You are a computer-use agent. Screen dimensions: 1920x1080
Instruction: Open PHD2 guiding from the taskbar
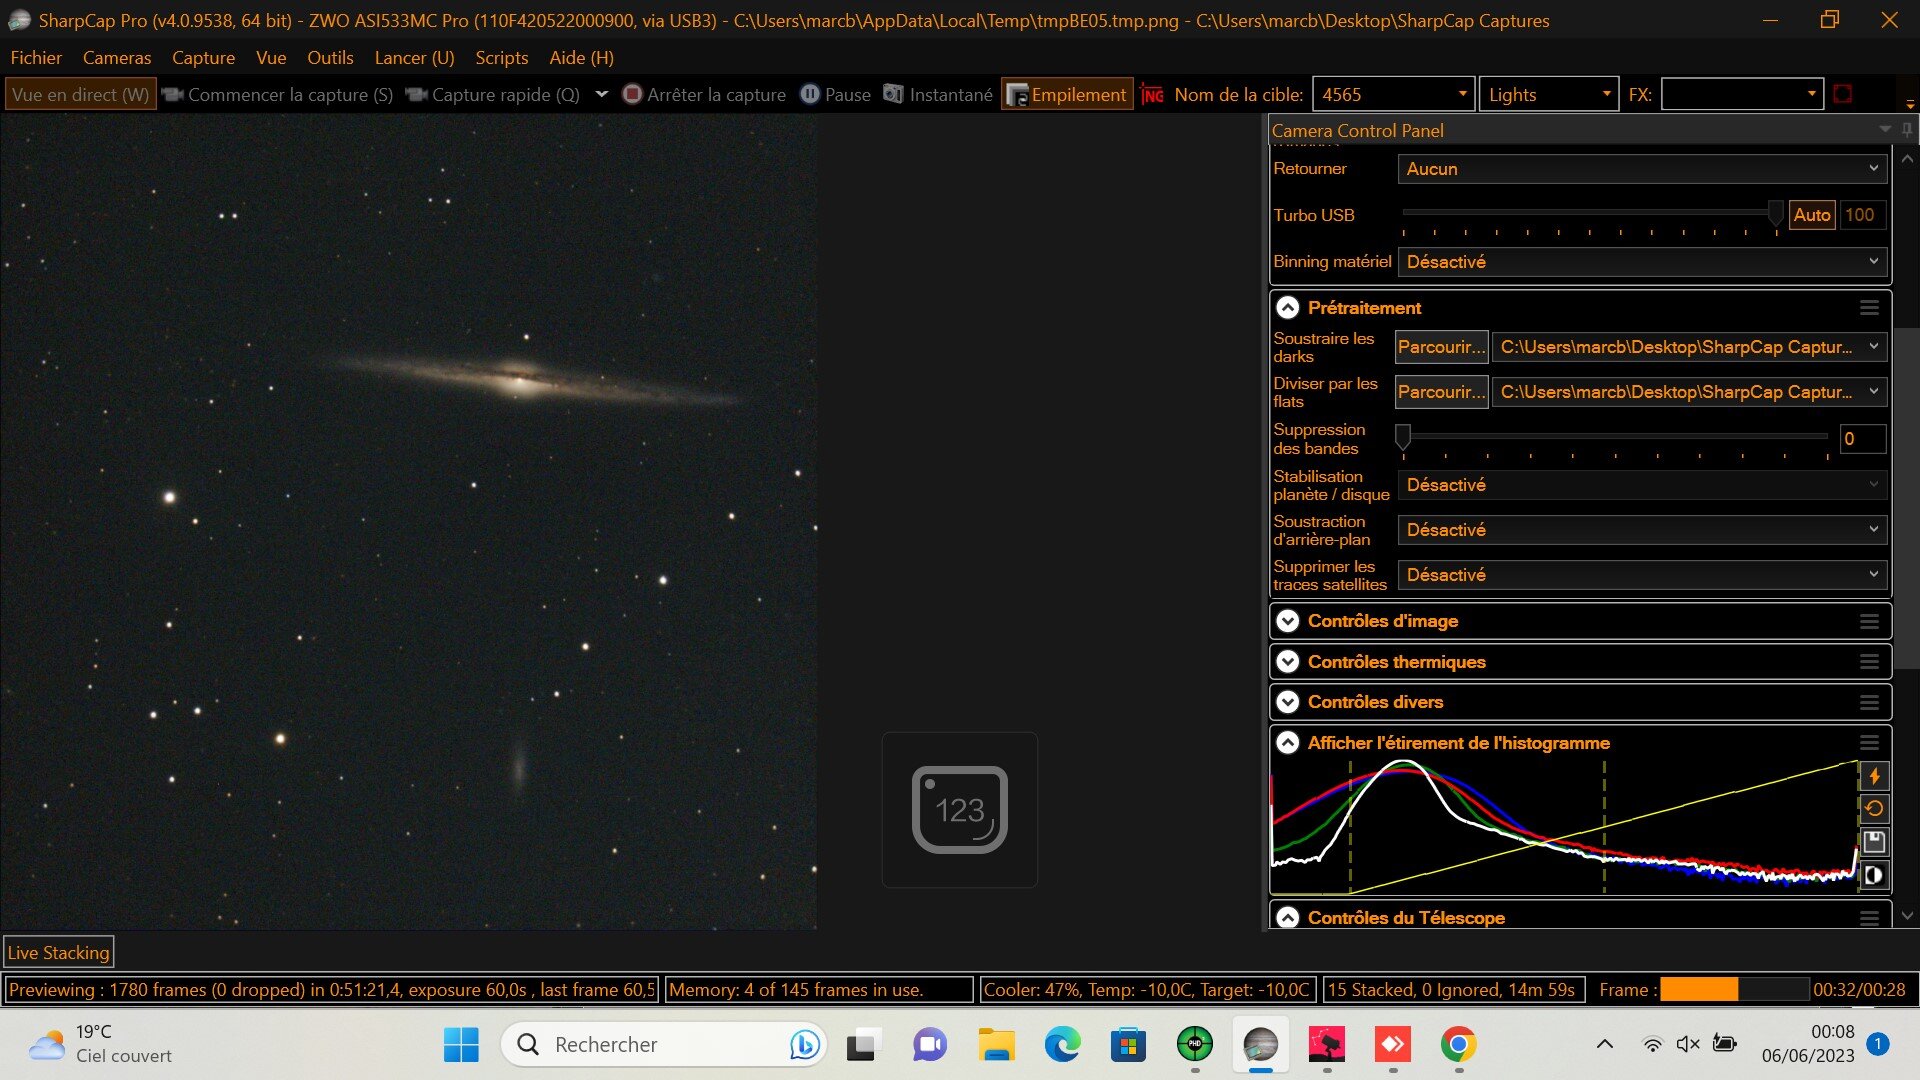point(1194,1045)
